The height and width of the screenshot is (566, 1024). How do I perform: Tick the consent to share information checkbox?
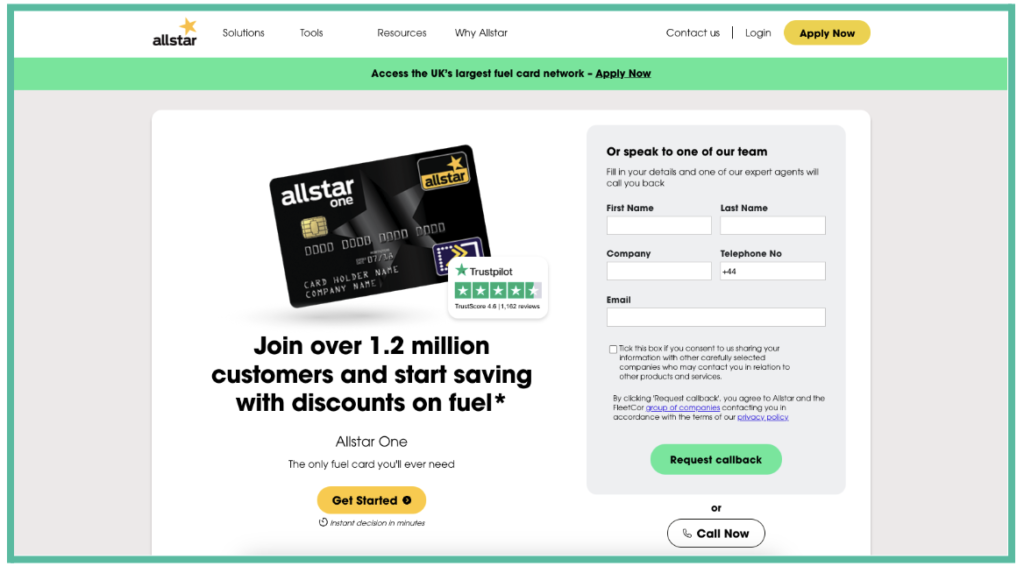[613, 349]
